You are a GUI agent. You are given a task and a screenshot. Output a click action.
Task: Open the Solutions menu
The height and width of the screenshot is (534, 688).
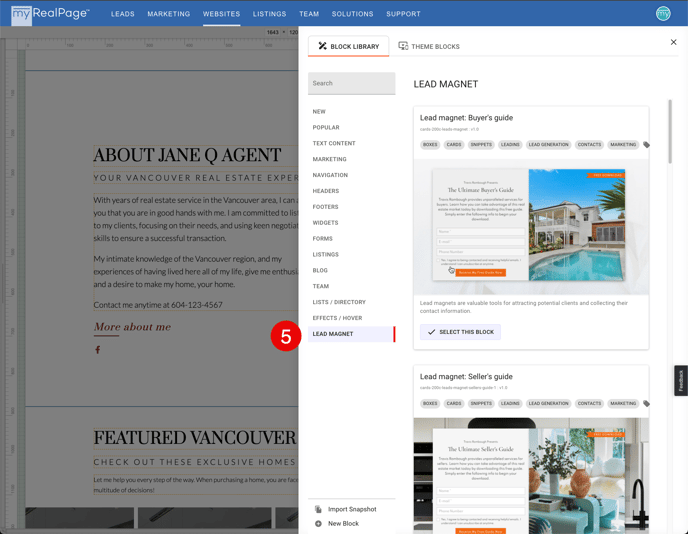352,14
